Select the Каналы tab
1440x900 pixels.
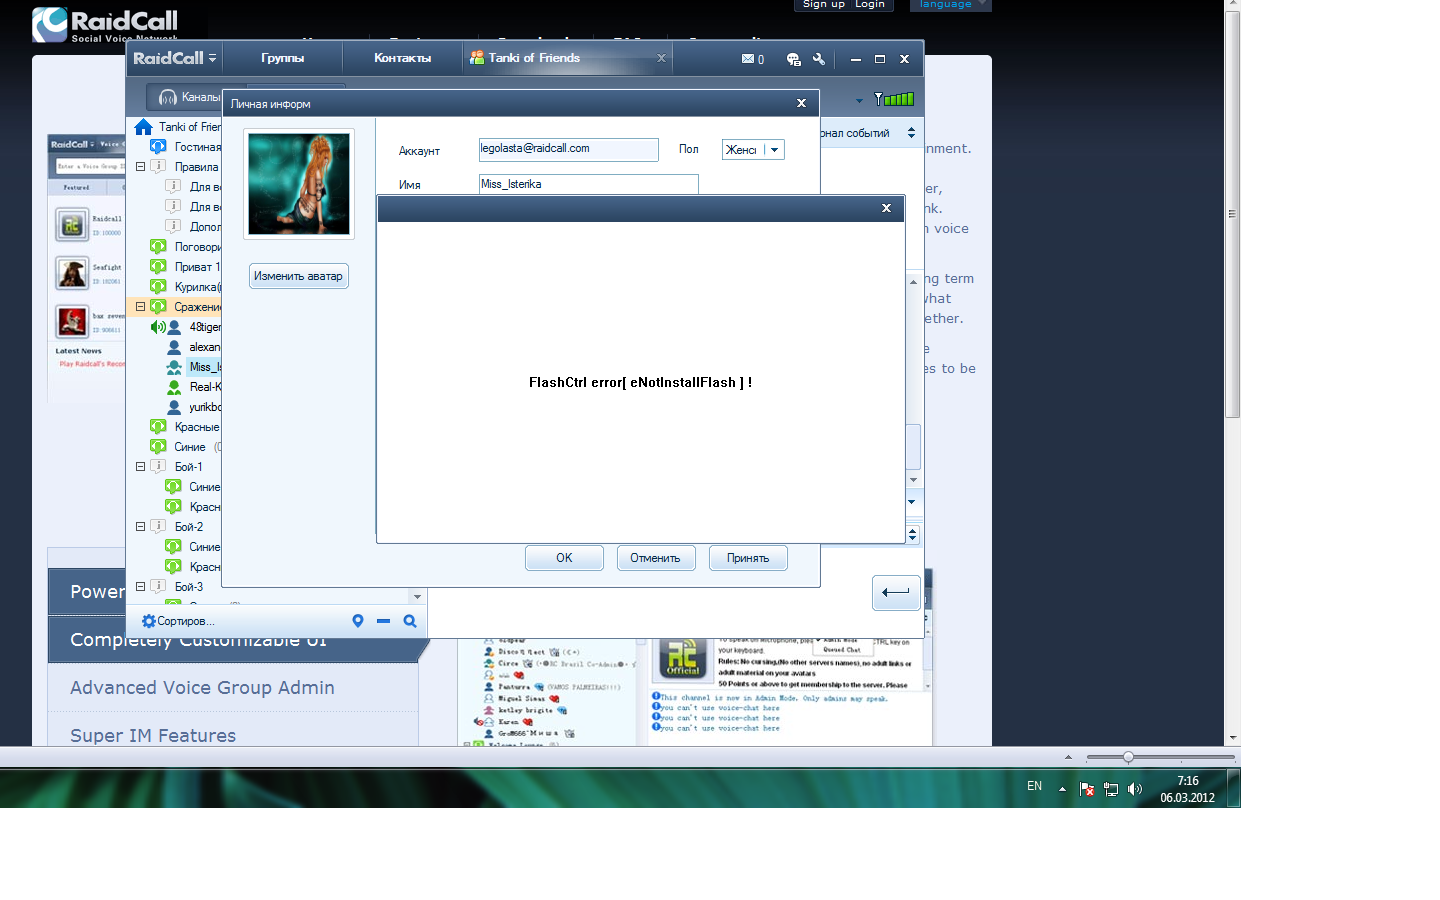(190, 97)
